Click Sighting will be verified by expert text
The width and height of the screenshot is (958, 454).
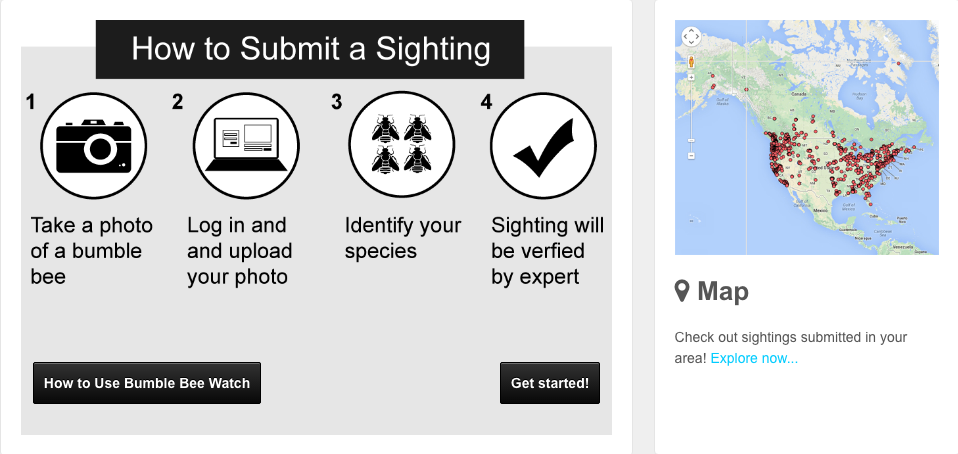click(x=547, y=251)
